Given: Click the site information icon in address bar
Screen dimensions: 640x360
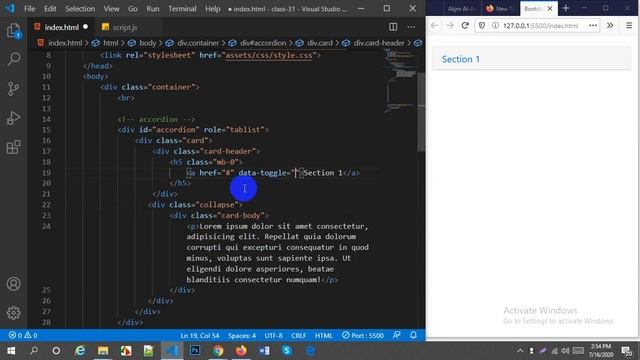Looking at the screenshot, I should coord(495,25).
